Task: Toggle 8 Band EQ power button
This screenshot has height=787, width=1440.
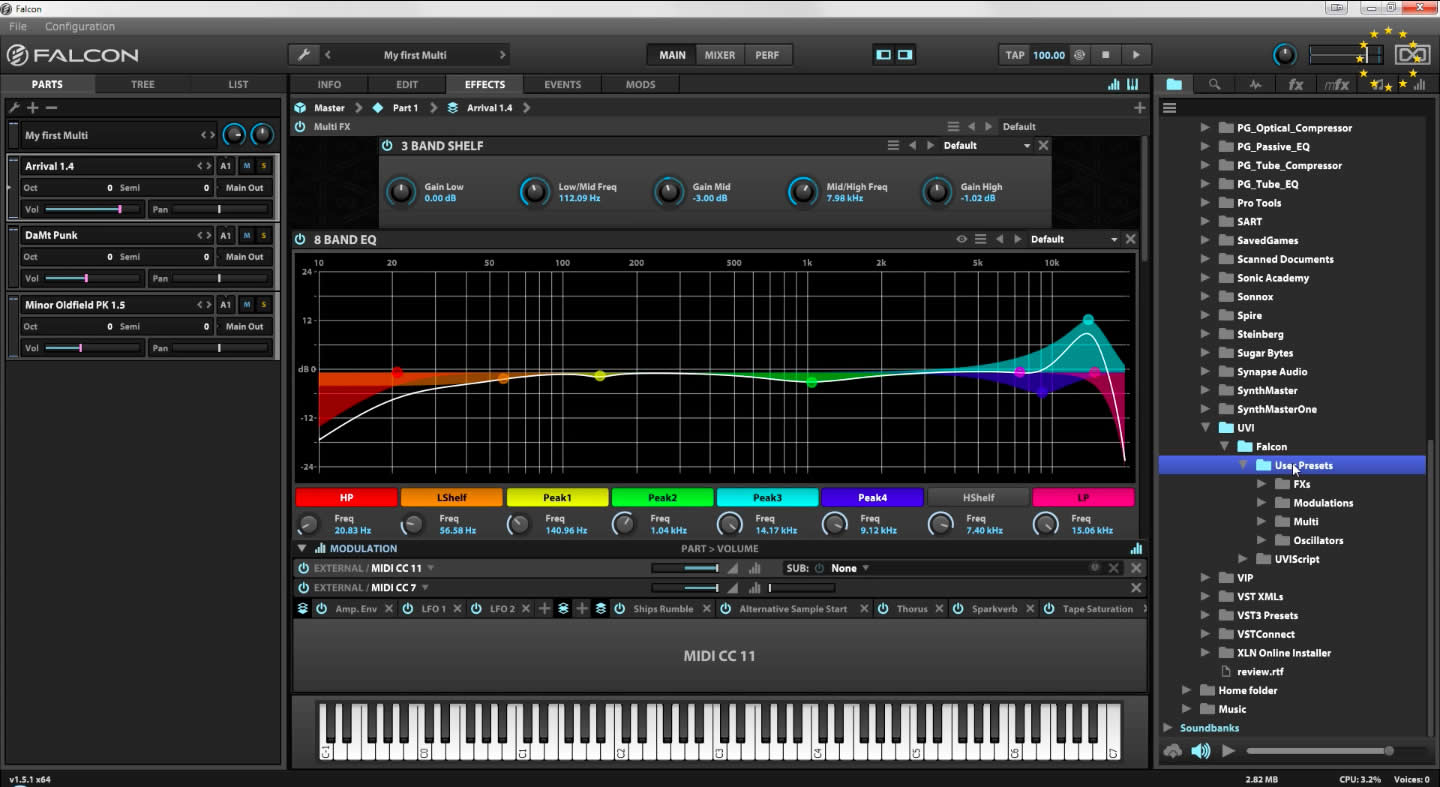Action: (x=300, y=239)
